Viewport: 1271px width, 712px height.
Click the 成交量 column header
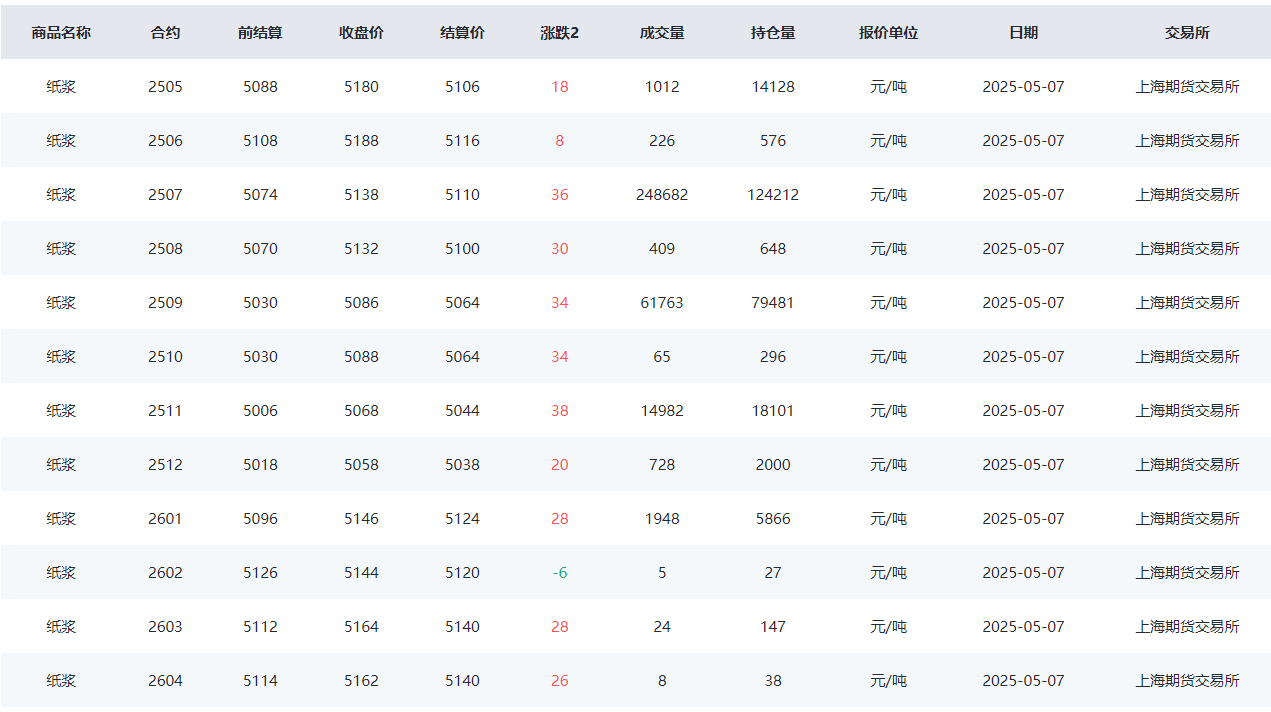click(x=662, y=33)
